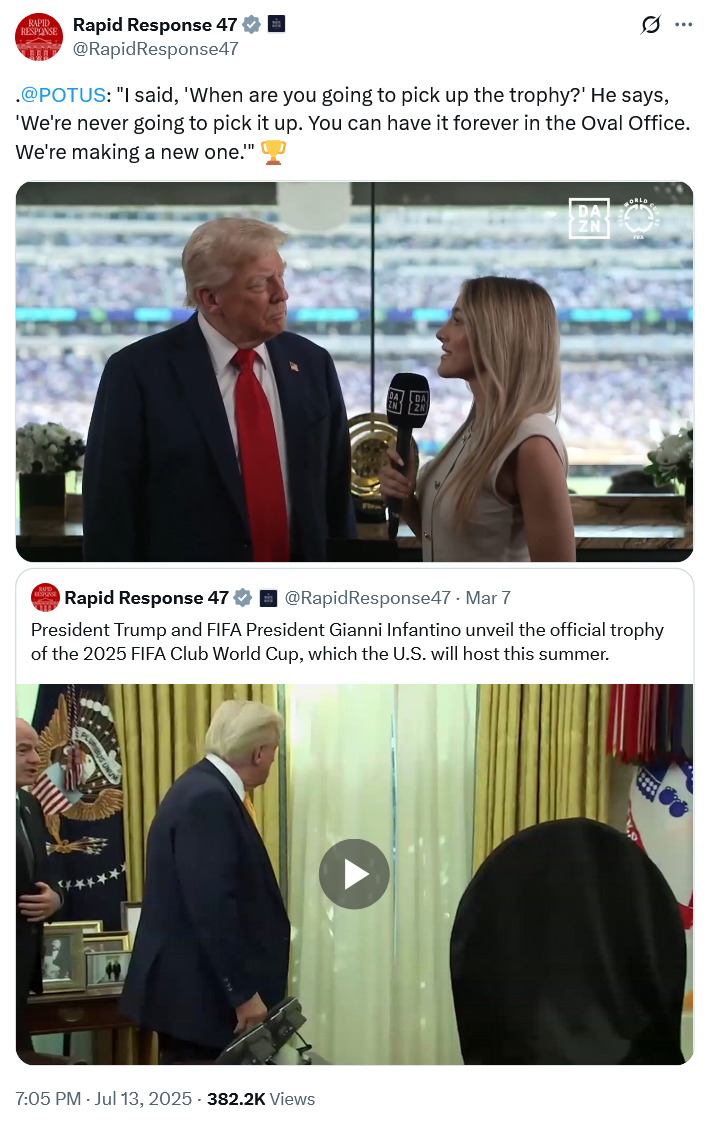
Task: Click the affiliation badge in the quoted tweet
Action: 268,597
